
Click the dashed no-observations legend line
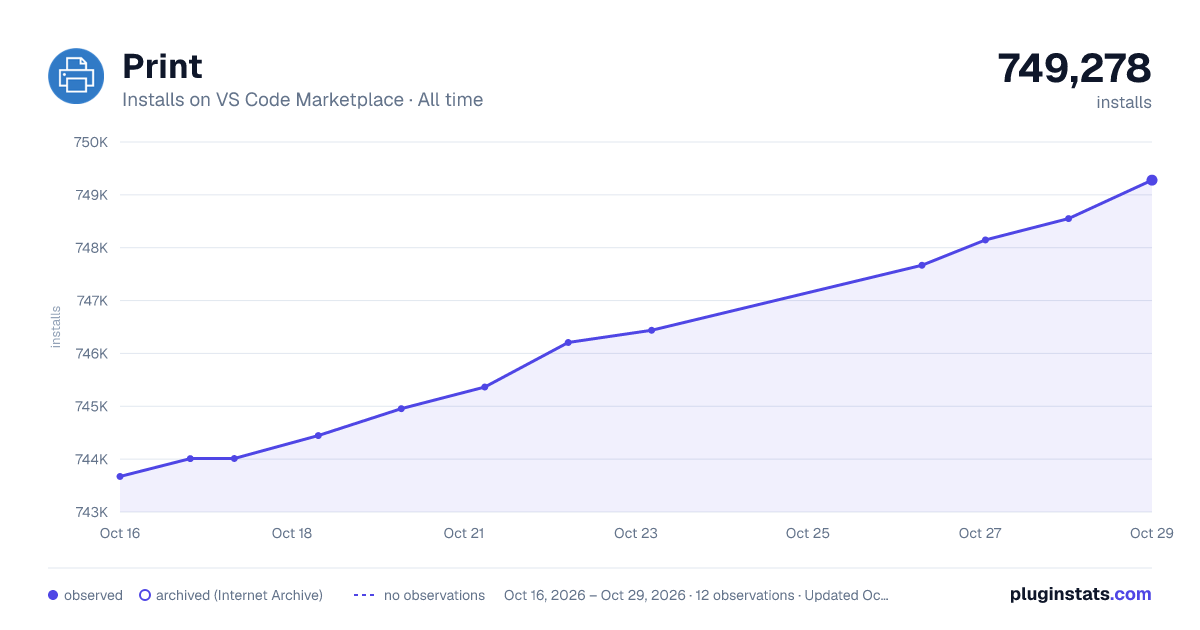point(364,595)
